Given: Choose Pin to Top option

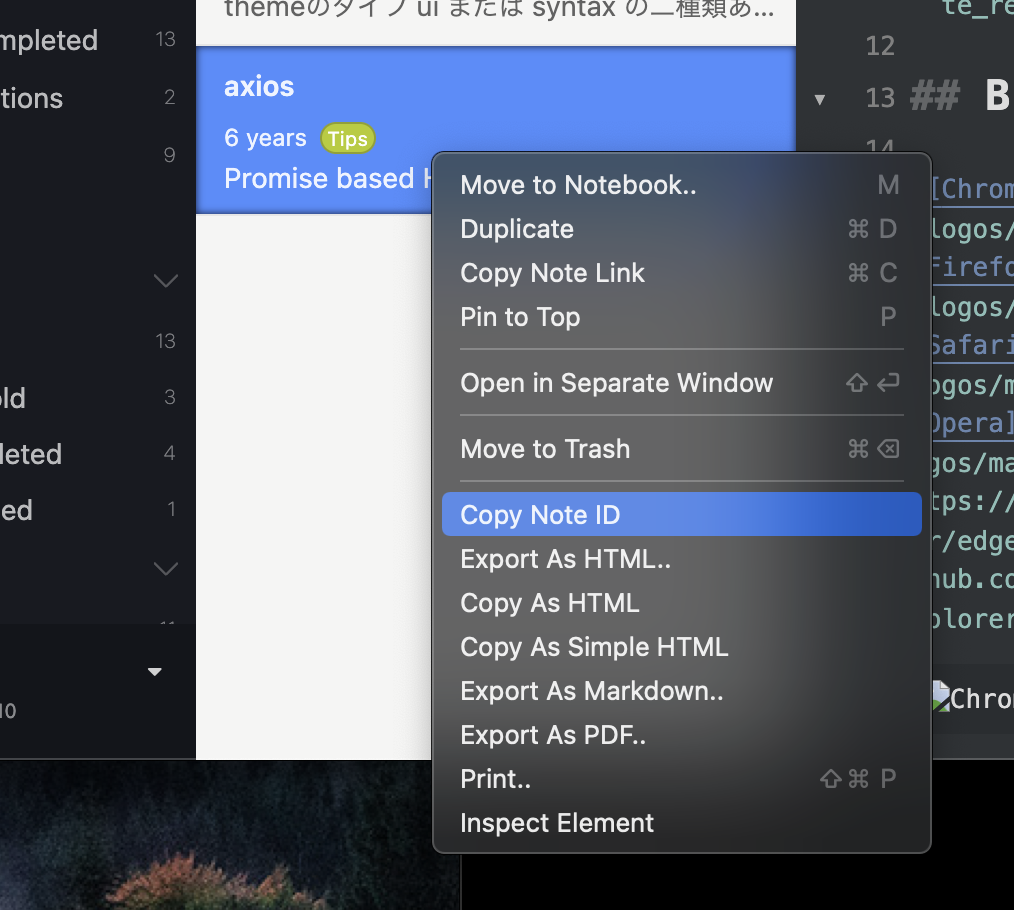Looking at the screenshot, I should (x=682, y=317).
